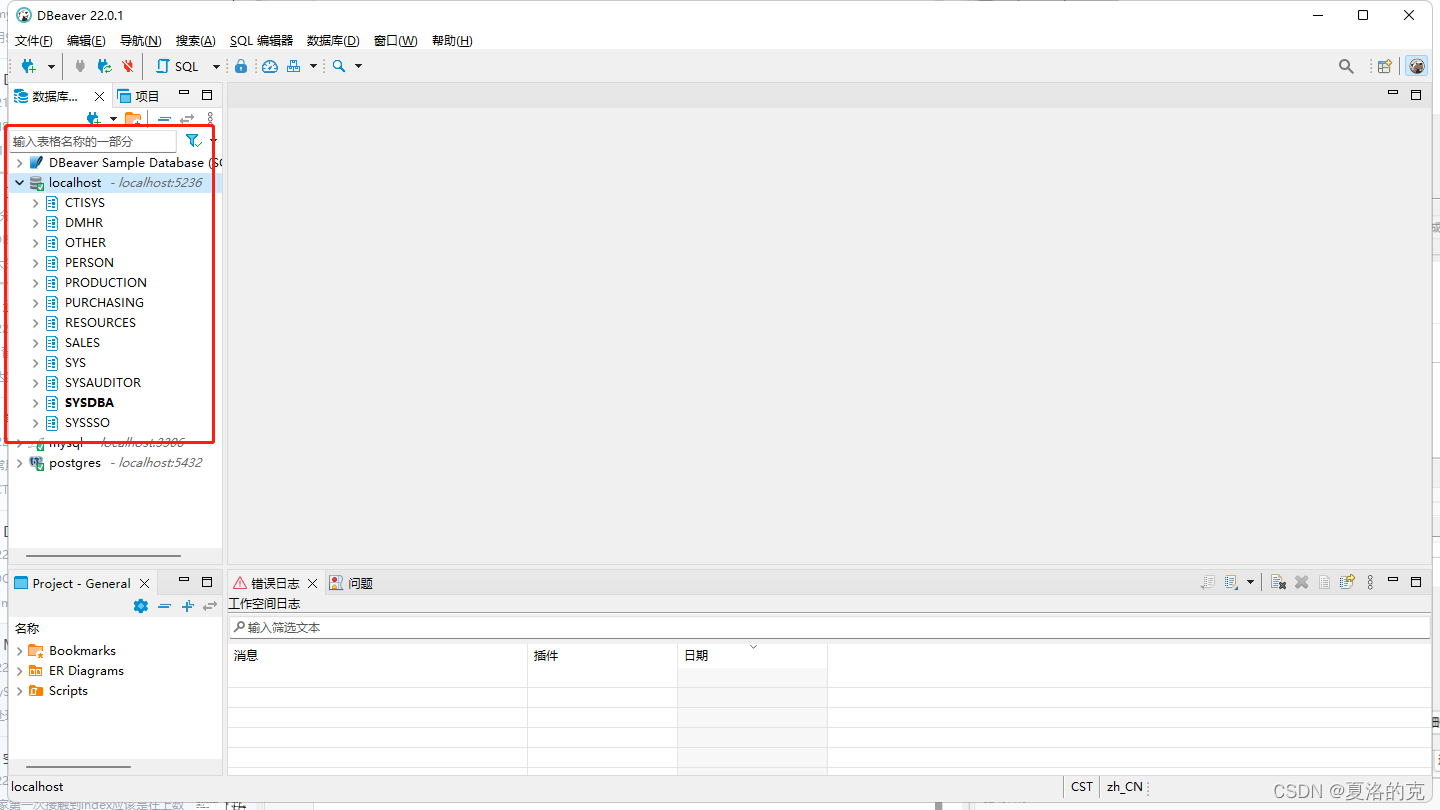The width and height of the screenshot is (1440, 810).
Task: Expand DBeaver Sample Database node
Action: [x=19, y=162]
